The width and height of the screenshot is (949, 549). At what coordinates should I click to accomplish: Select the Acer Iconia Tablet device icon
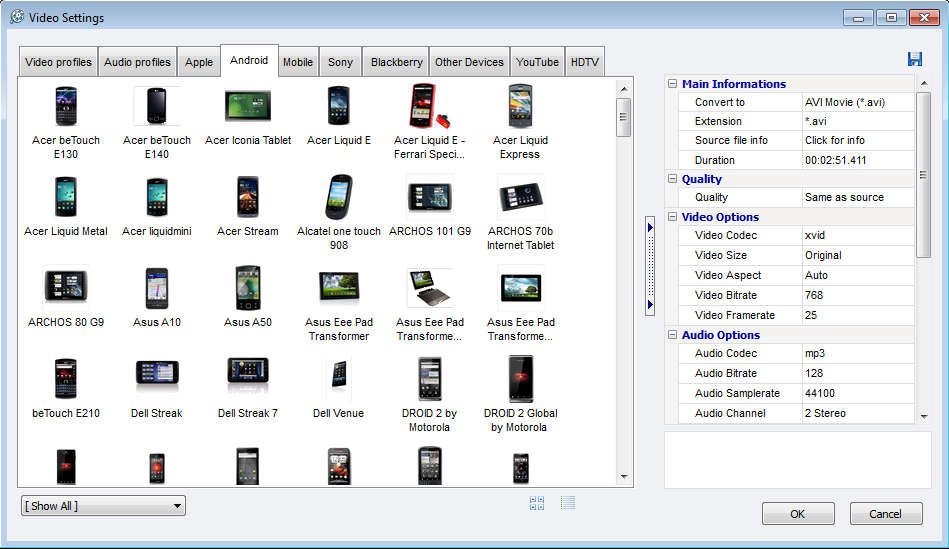247,106
